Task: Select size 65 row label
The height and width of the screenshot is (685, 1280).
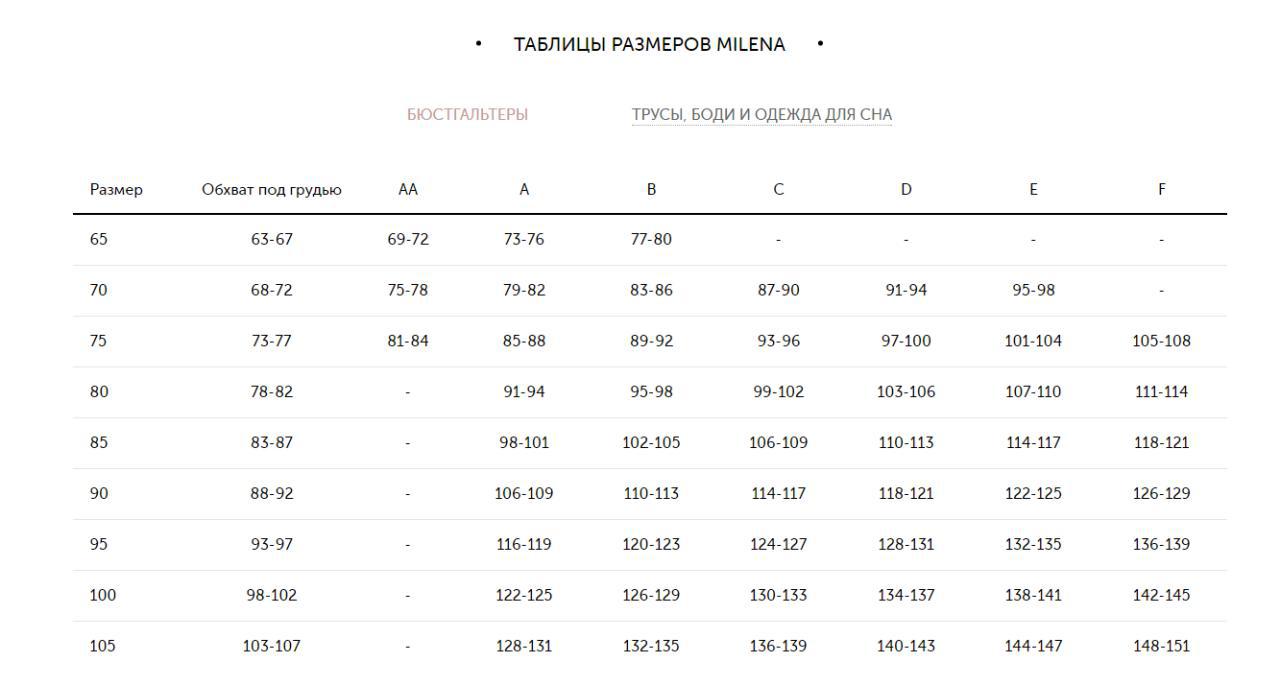Action: [x=98, y=240]
